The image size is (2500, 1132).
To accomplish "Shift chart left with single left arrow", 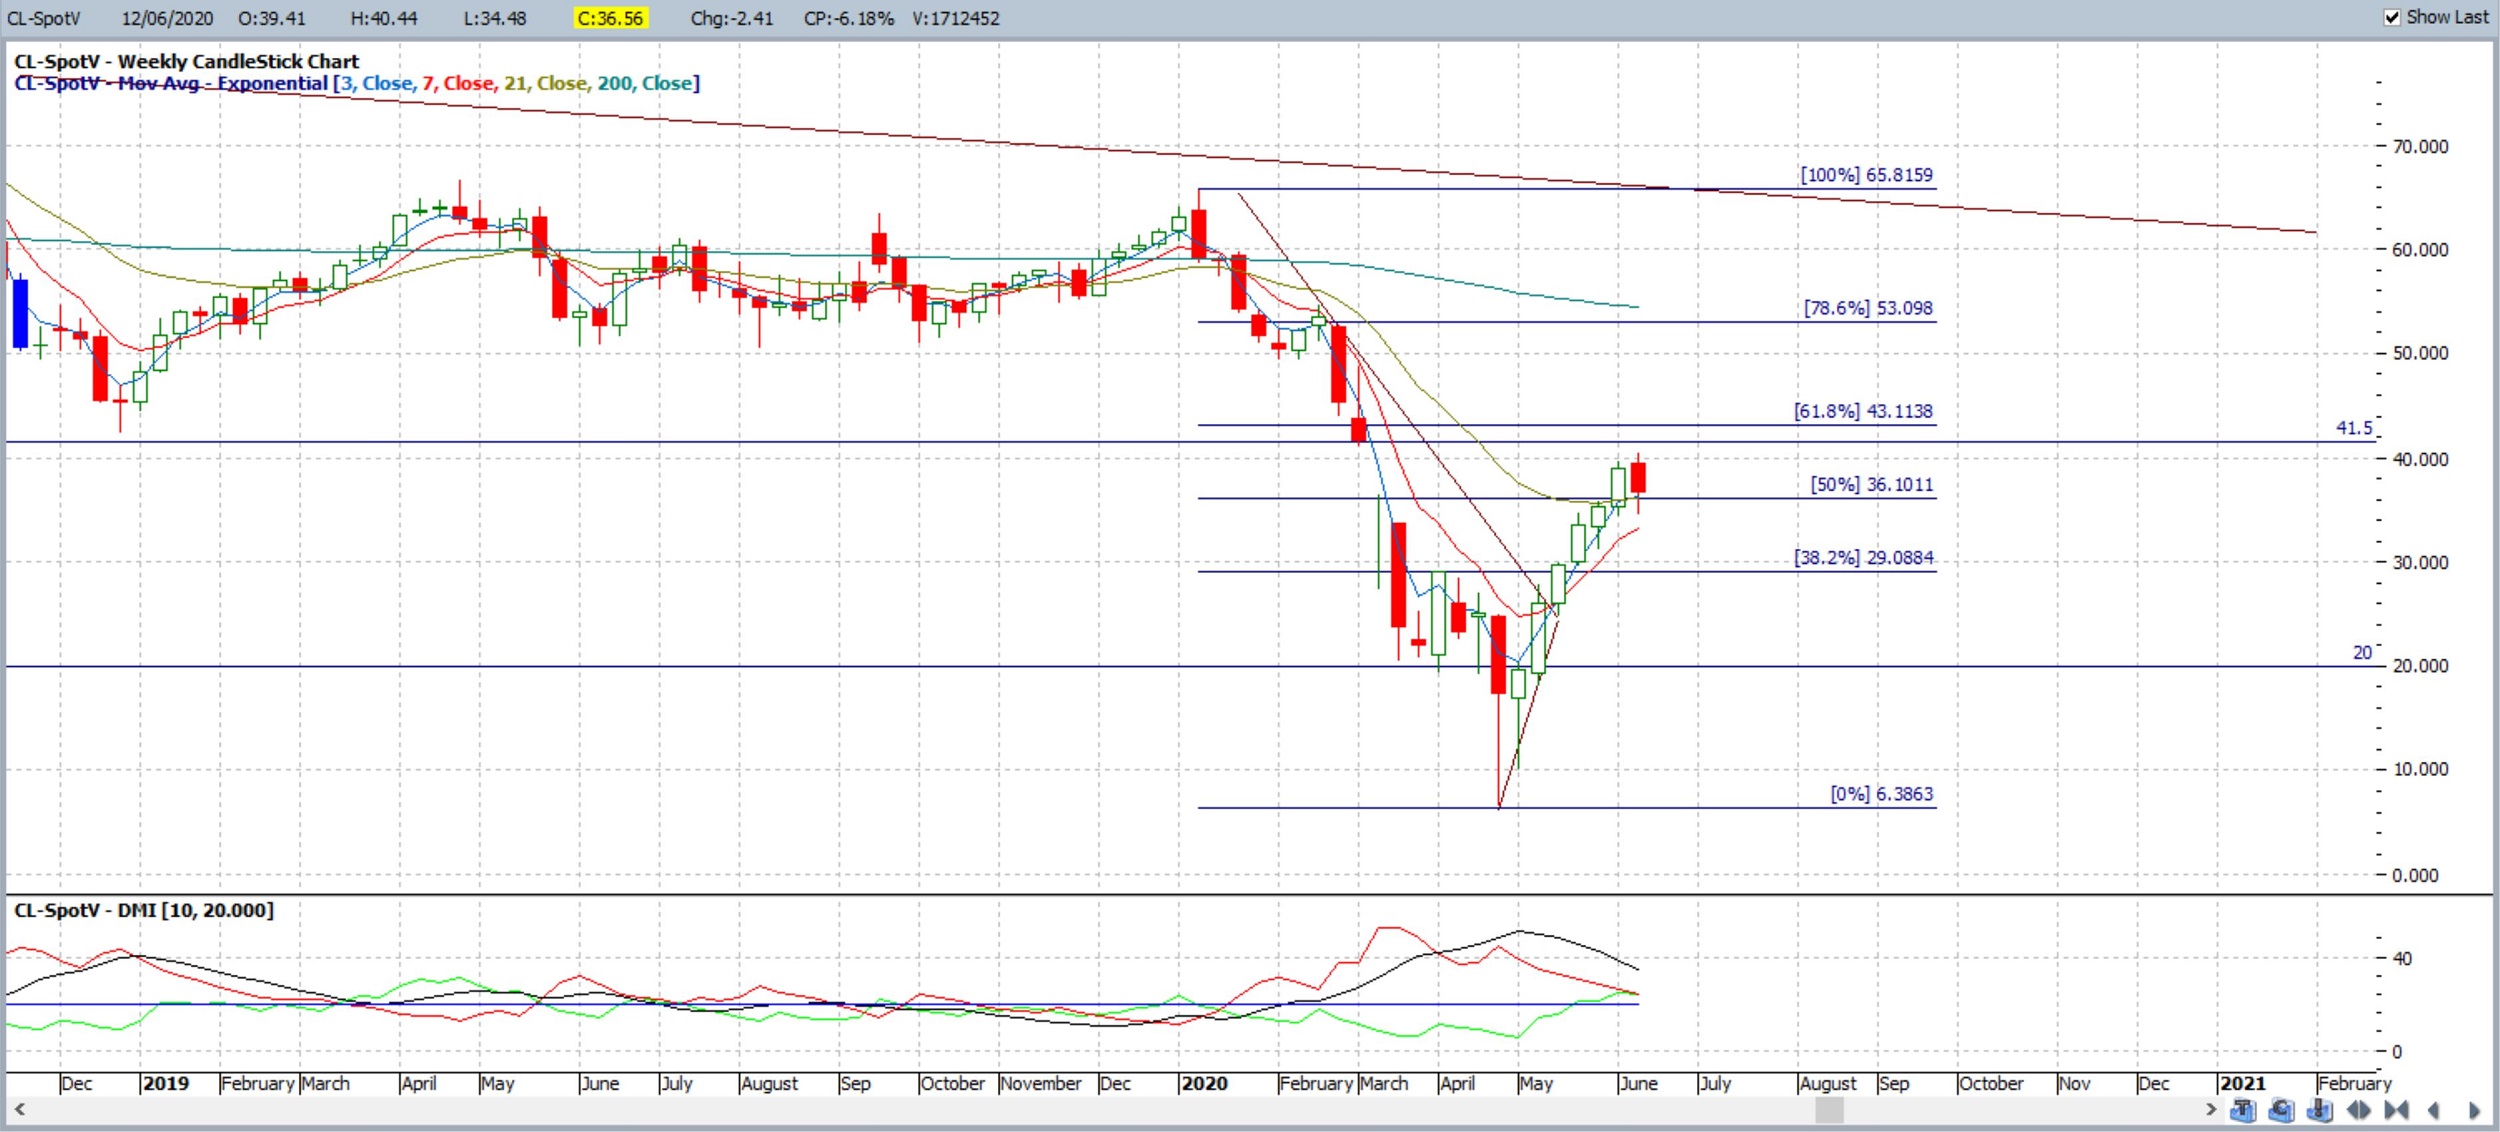I will [2433, 1110].
